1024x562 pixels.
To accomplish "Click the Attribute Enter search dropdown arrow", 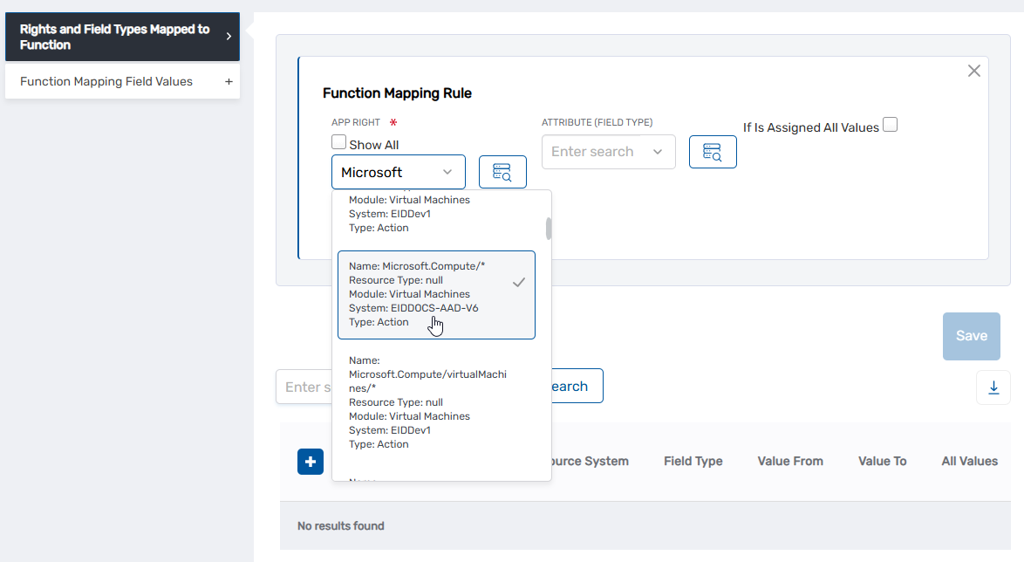I will [x=658, y=152].
